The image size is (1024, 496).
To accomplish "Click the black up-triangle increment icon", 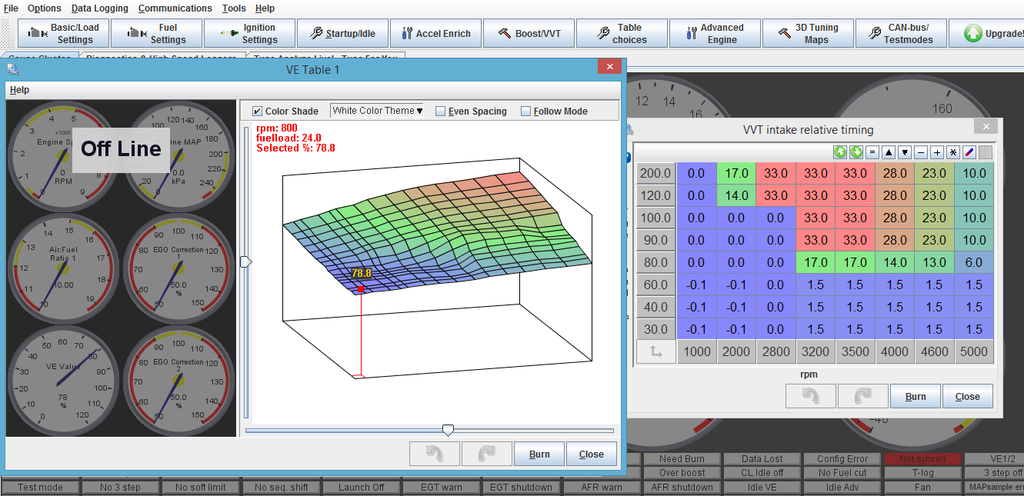I will pyautogui.click(x=888, y=152).
